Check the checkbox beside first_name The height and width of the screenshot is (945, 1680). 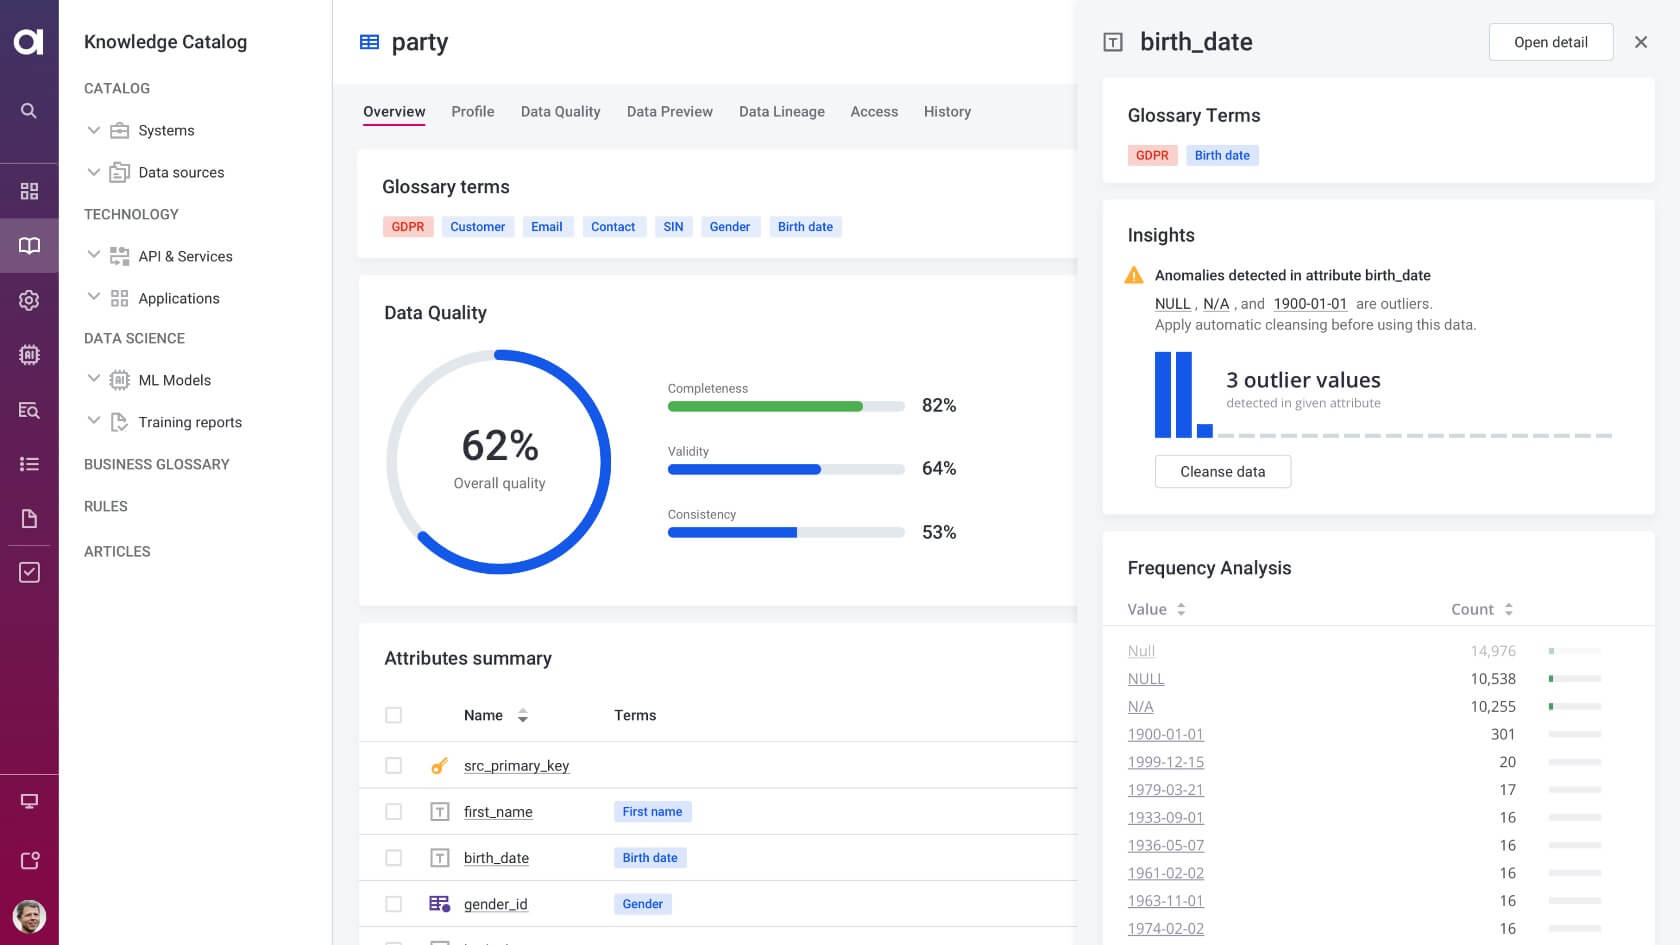[x=393, y=811]
